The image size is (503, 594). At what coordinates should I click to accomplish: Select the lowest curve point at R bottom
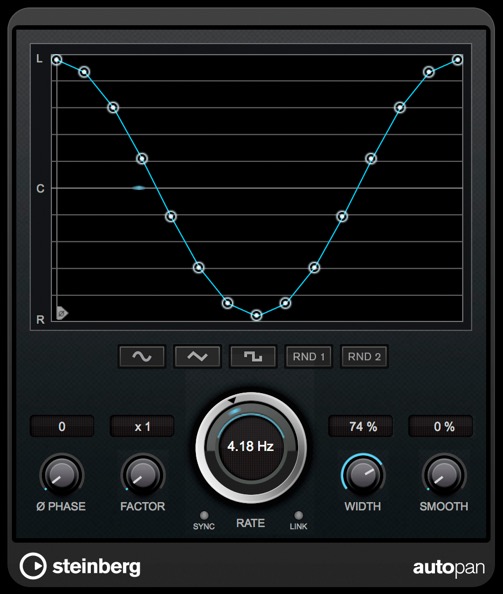(x=256, y=315)
